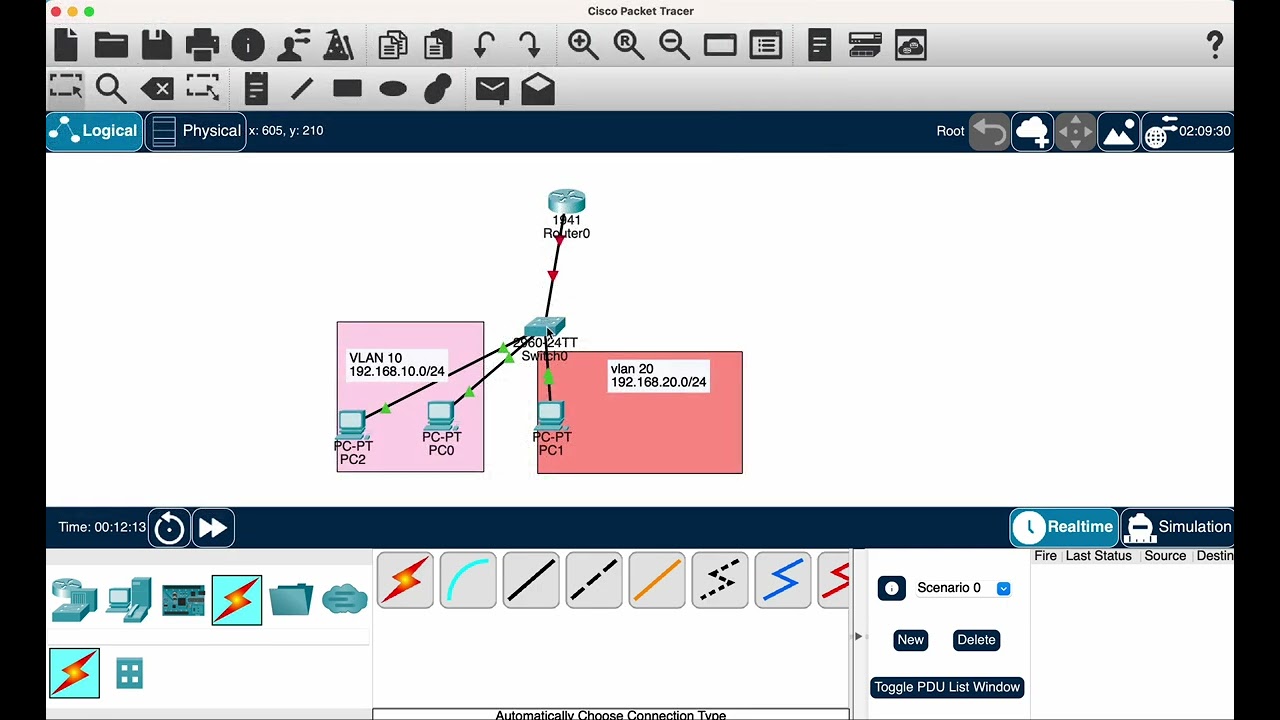Copy the selection with the copy icon
Viewport: 1280px width, 720px height.
(393, 45)
